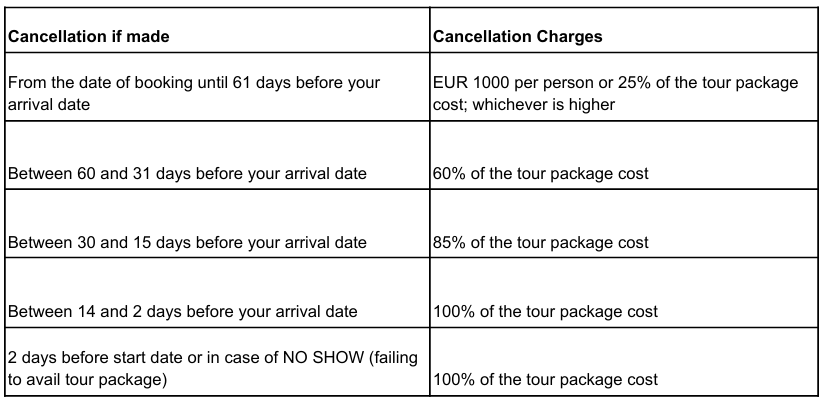Select the '2 days before start date' NO SHOW cell
Viewport: 826px width, 400px height.
pos(218,362)
